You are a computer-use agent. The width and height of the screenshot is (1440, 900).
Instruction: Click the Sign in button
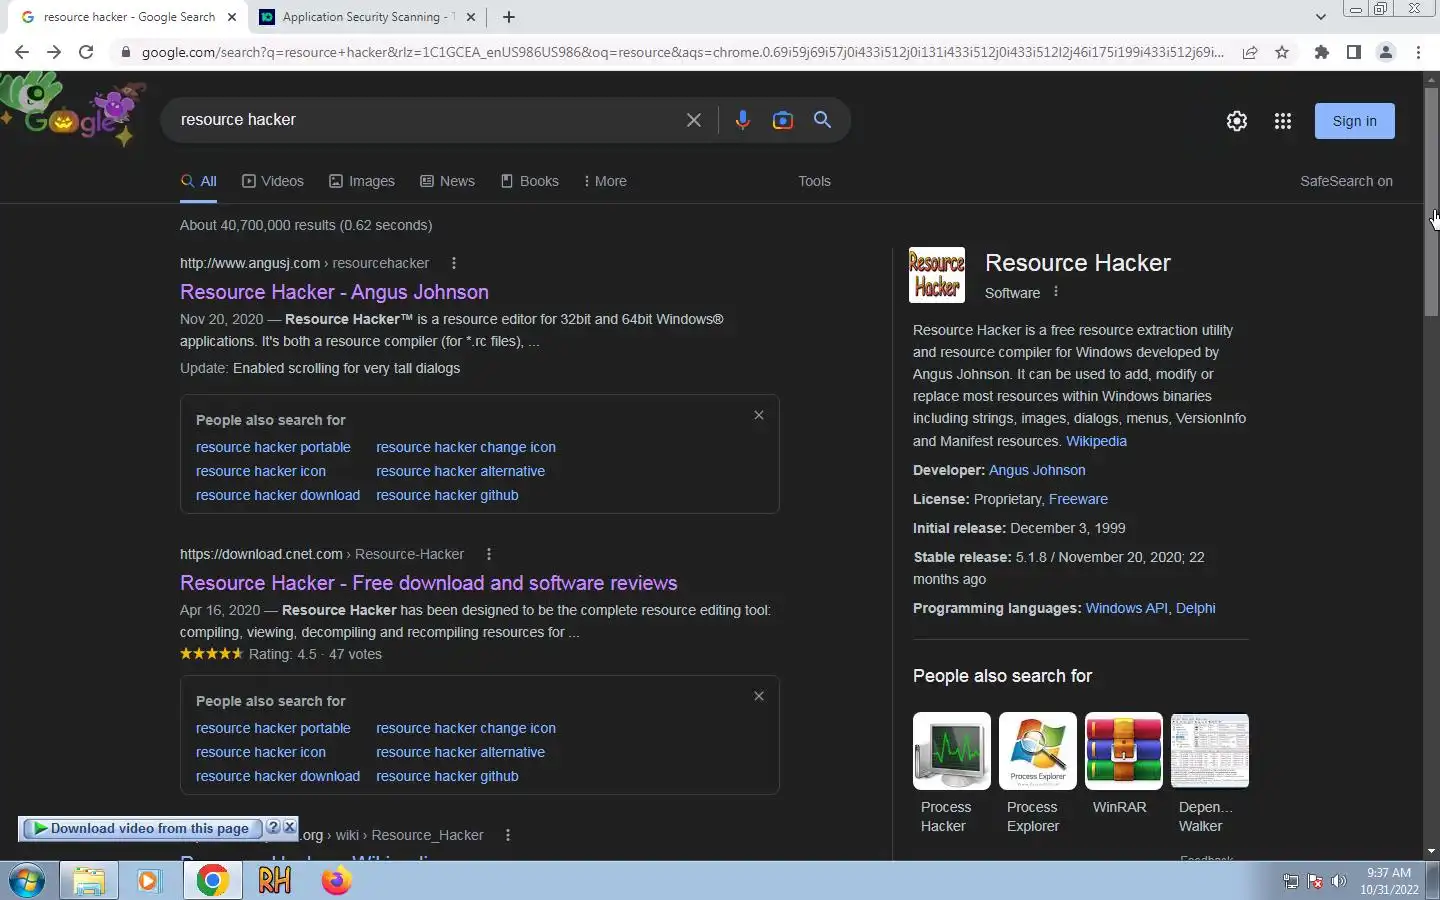1354,121
